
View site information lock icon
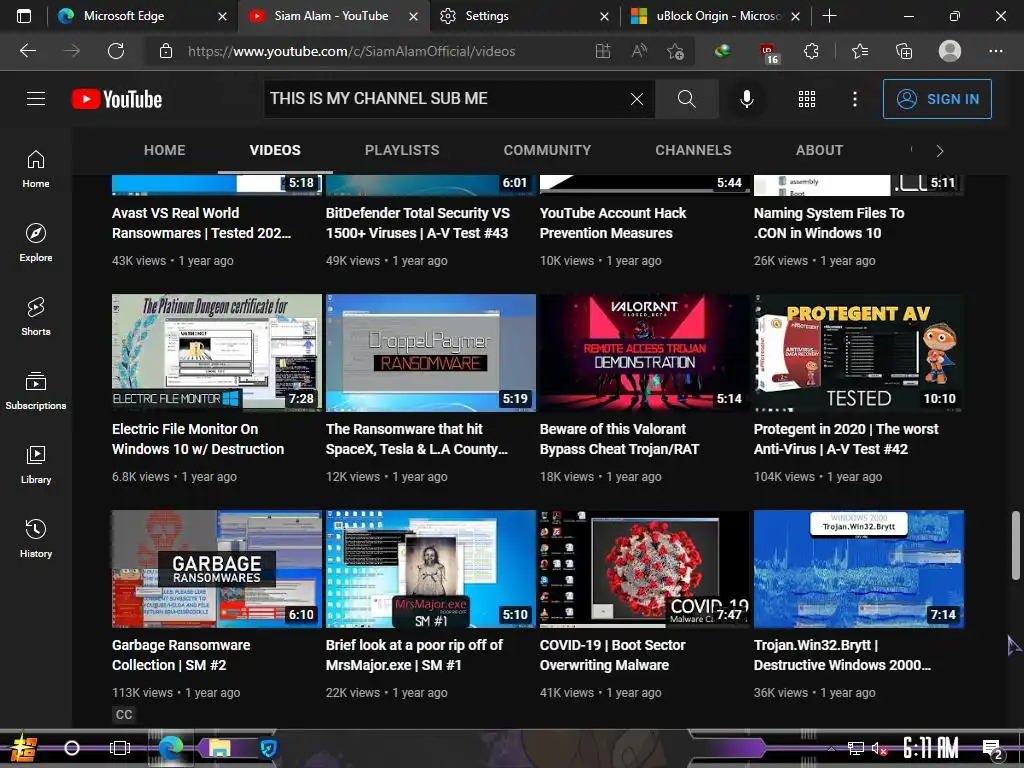[x=166, y=51]
